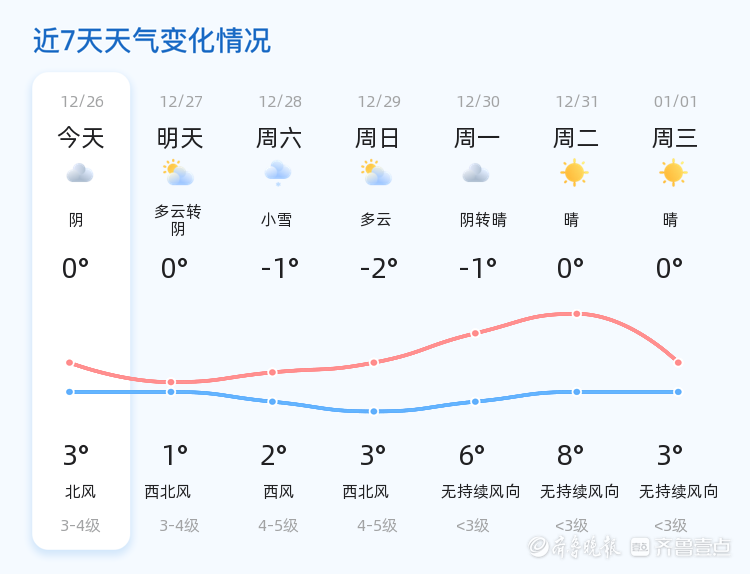Click Sunday's partly cloudy weather icon
This screenshot has height=574, width=750.
coord(377,173)
